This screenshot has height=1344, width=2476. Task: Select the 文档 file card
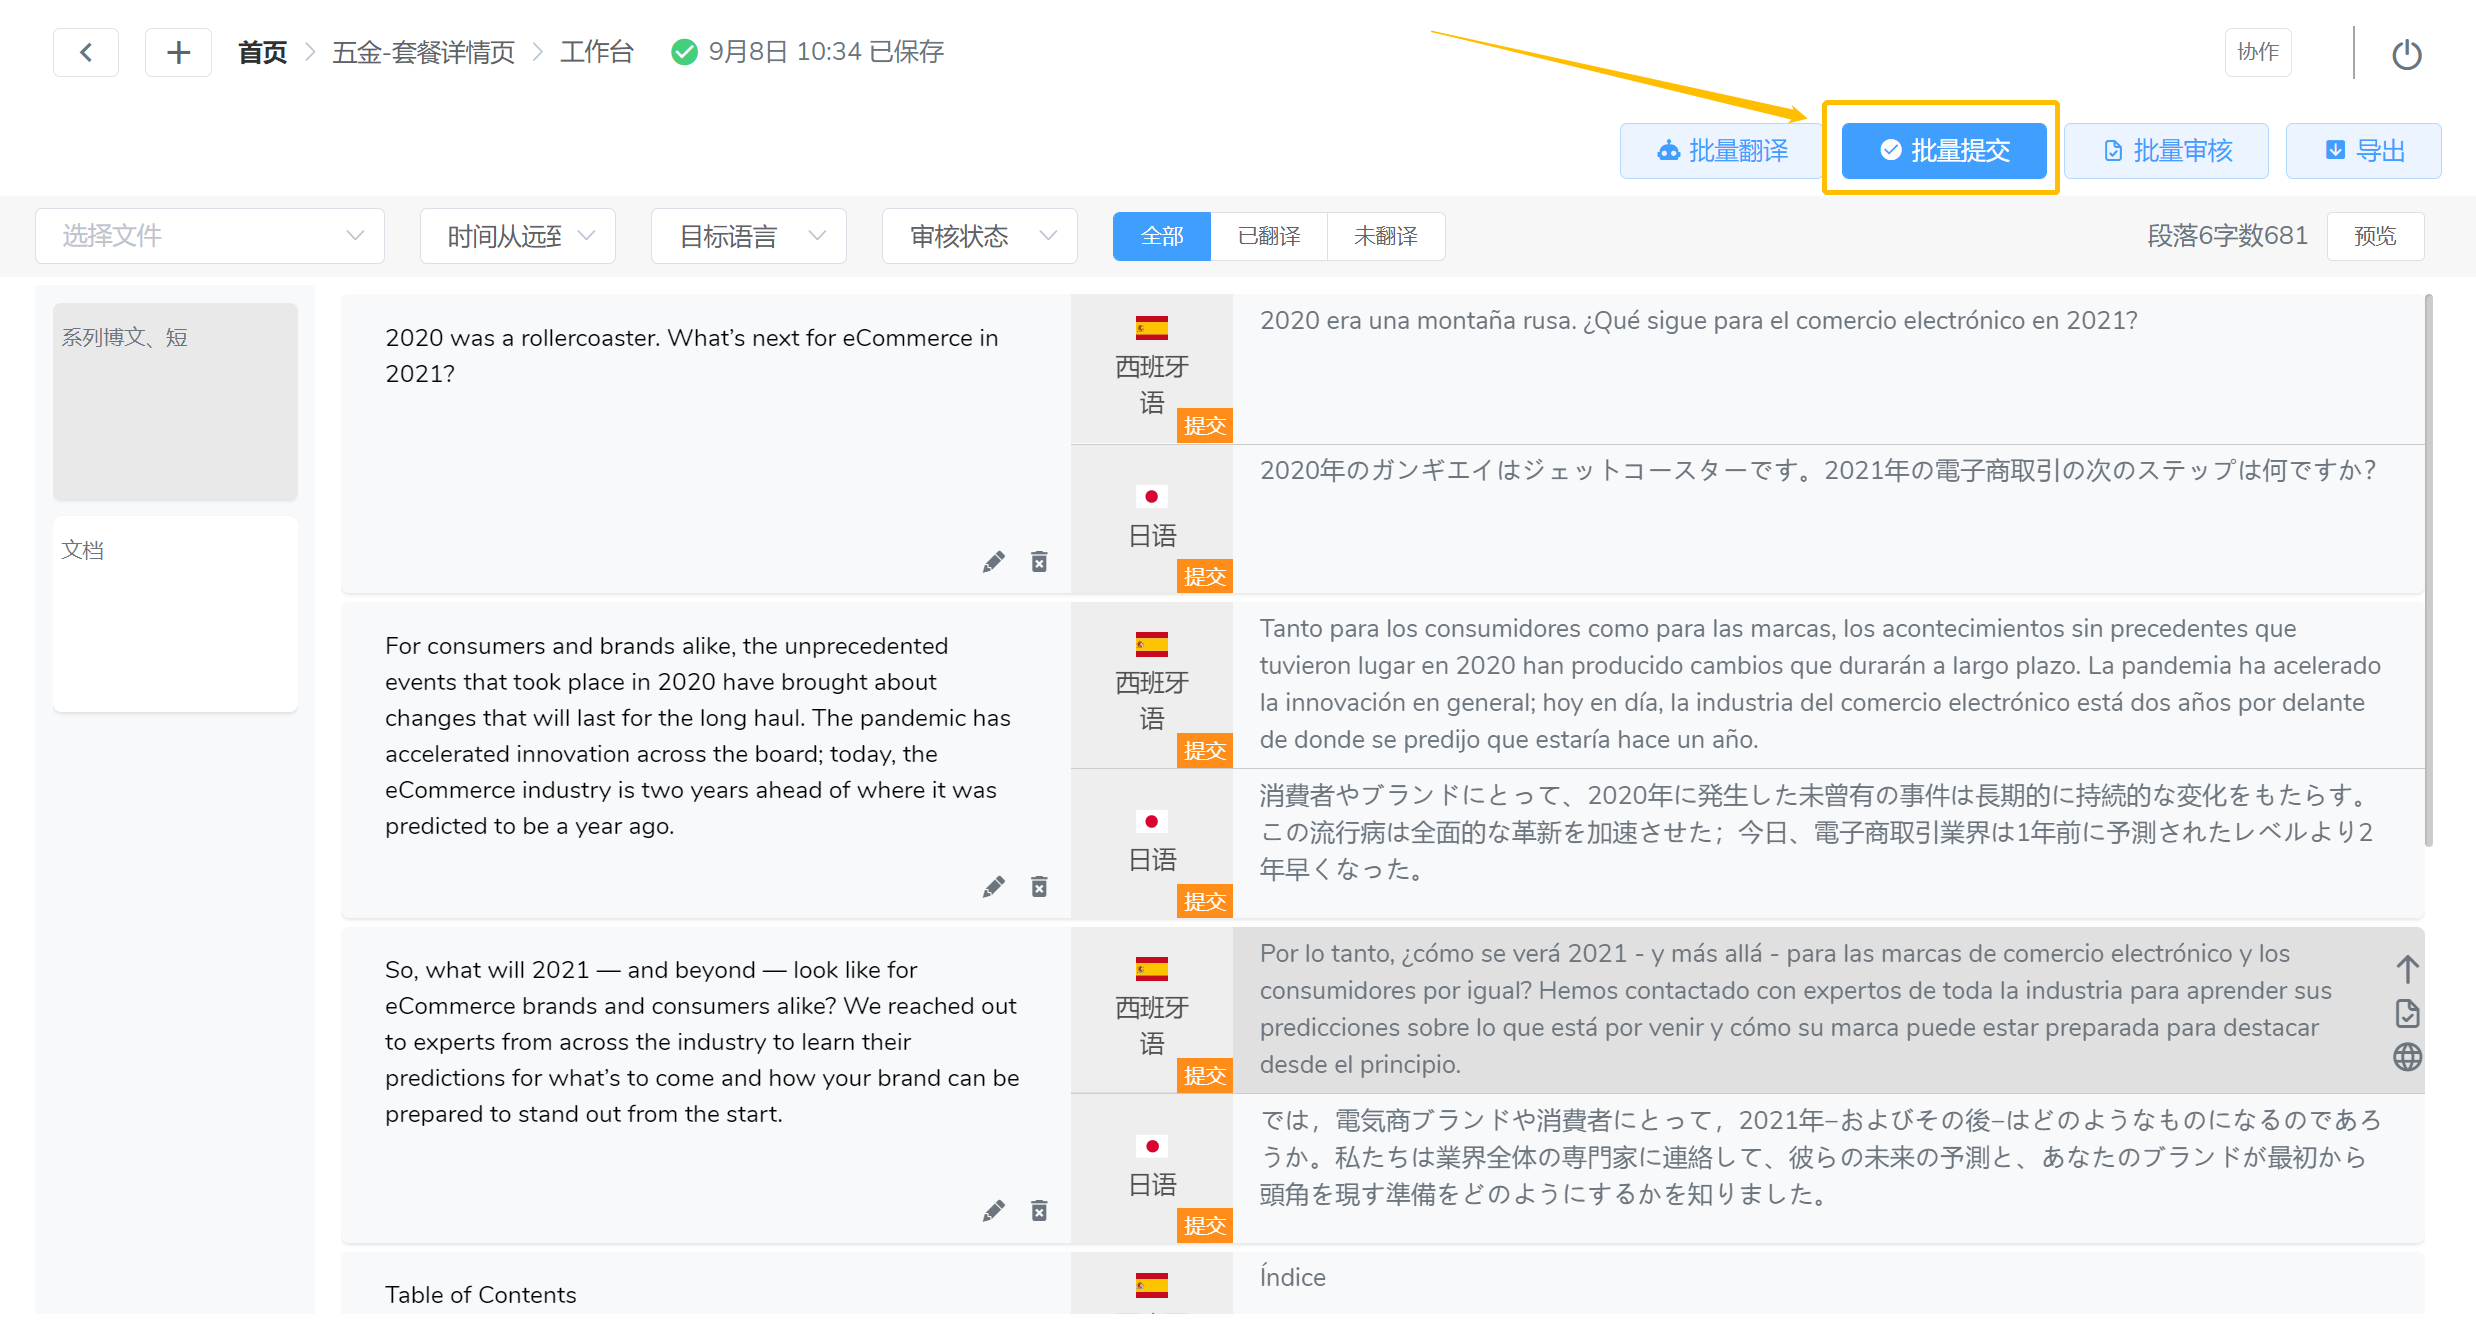175,614
